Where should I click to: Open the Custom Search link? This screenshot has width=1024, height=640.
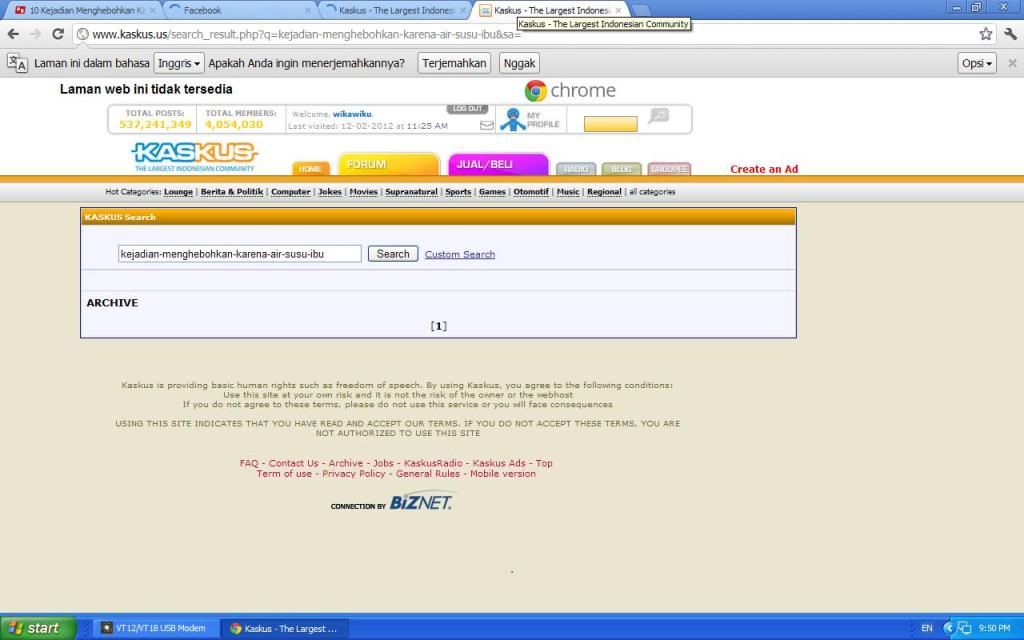click(x=460, y=255)
